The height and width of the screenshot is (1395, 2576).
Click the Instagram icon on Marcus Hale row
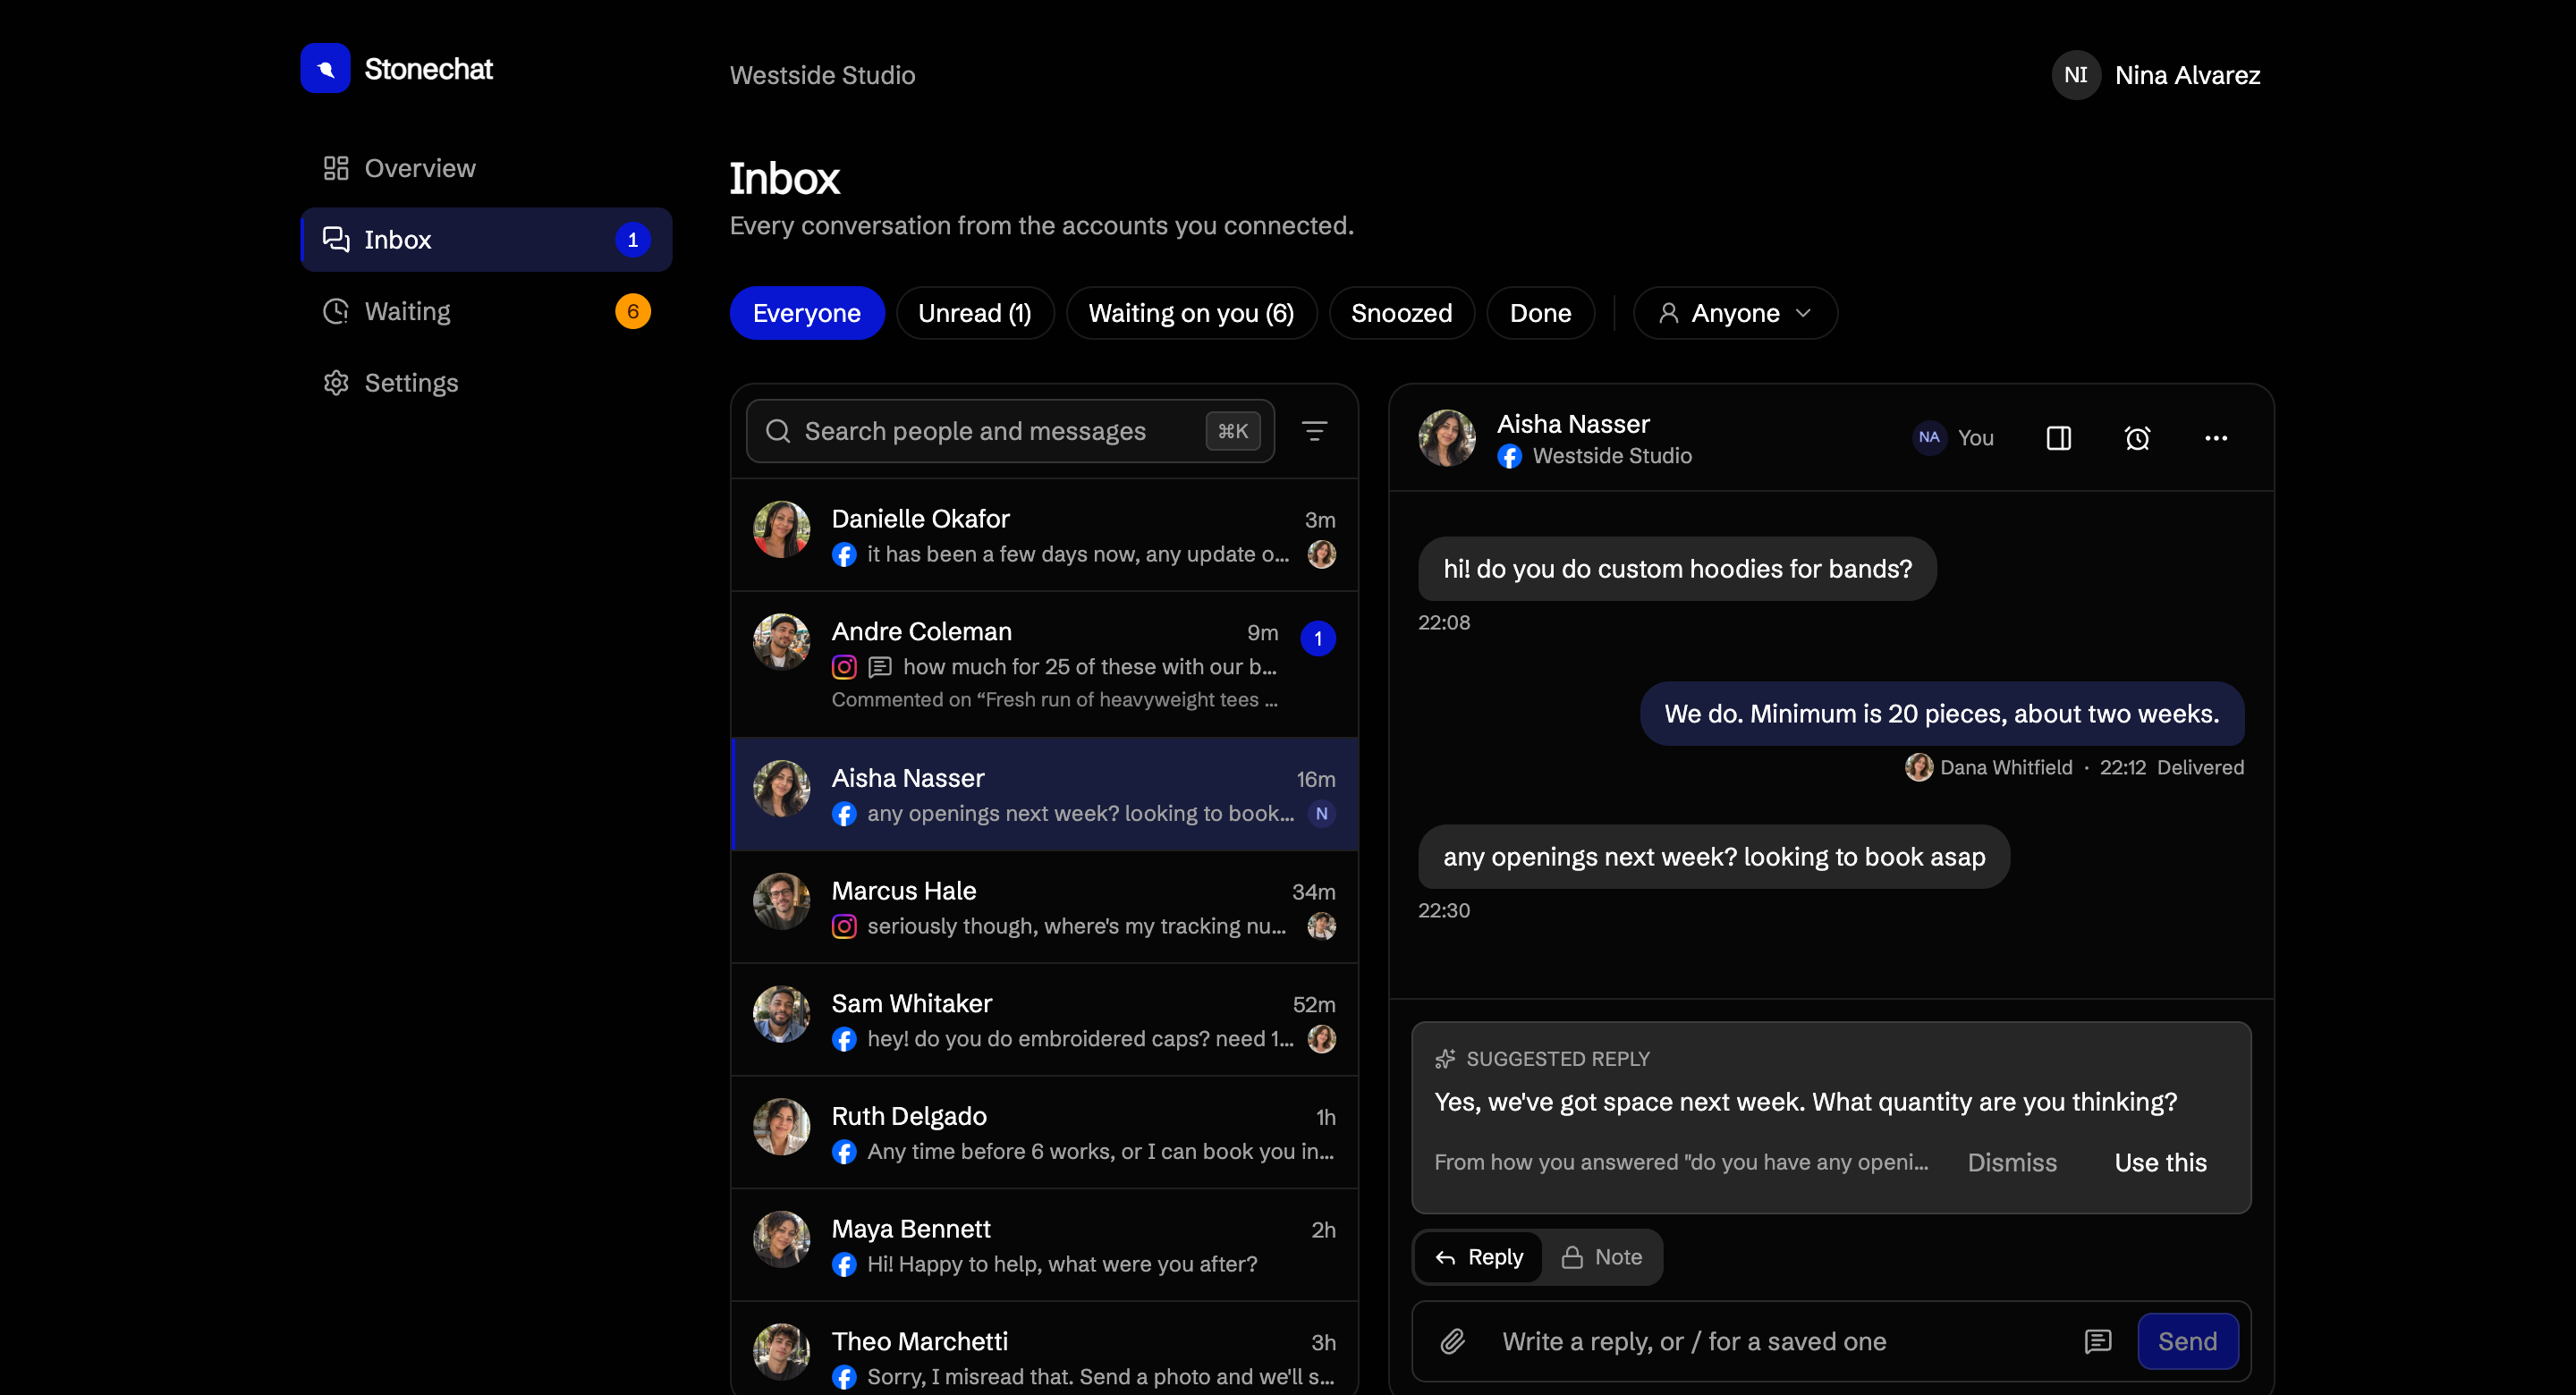[x=844, y=927]
